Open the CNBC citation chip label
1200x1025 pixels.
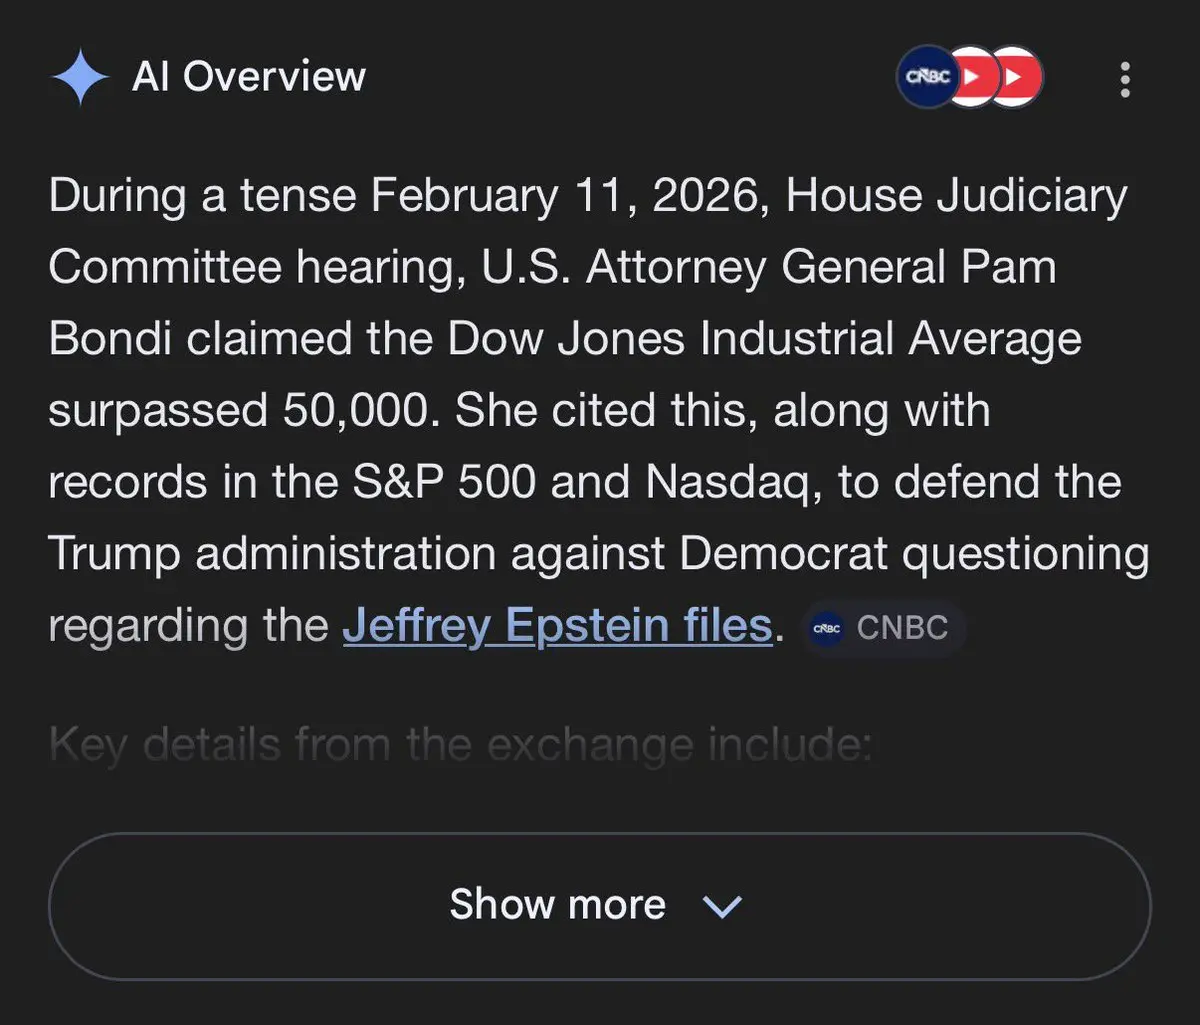[x=902, y=628]
